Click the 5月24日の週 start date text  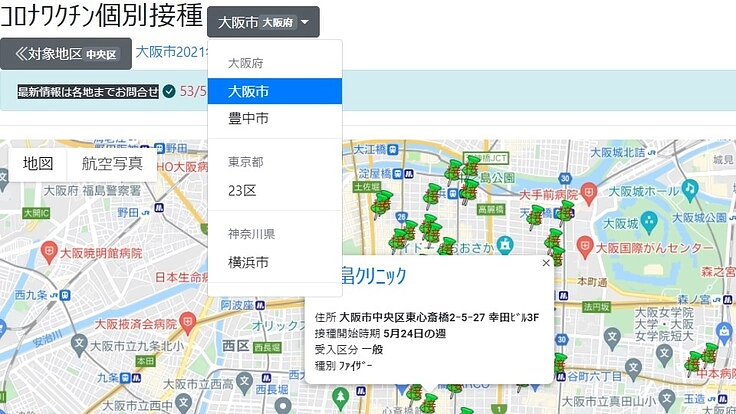click(x=414, y=334)
